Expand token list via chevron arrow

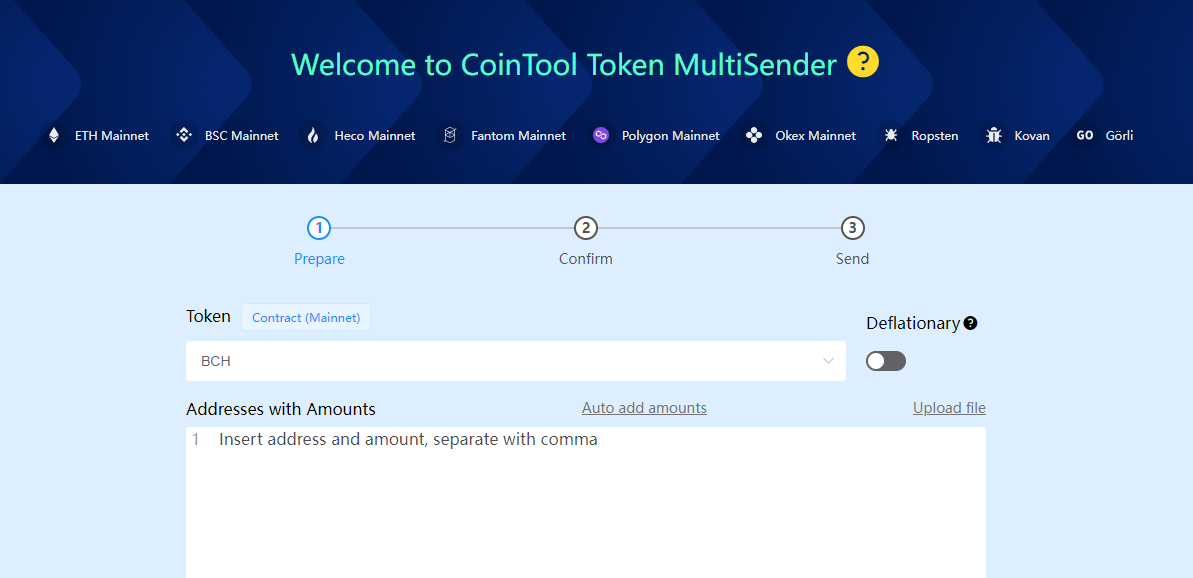pyautogui.click(x=829, y=361)
